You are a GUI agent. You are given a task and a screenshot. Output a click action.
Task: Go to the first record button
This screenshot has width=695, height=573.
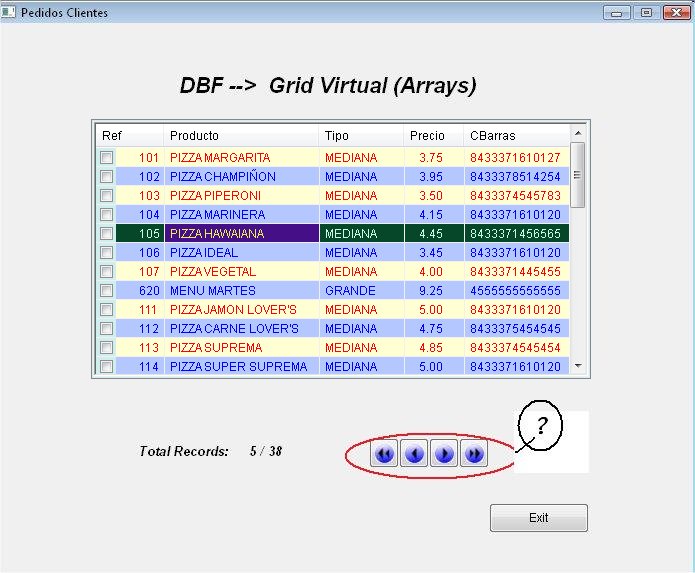click(384, 453)
